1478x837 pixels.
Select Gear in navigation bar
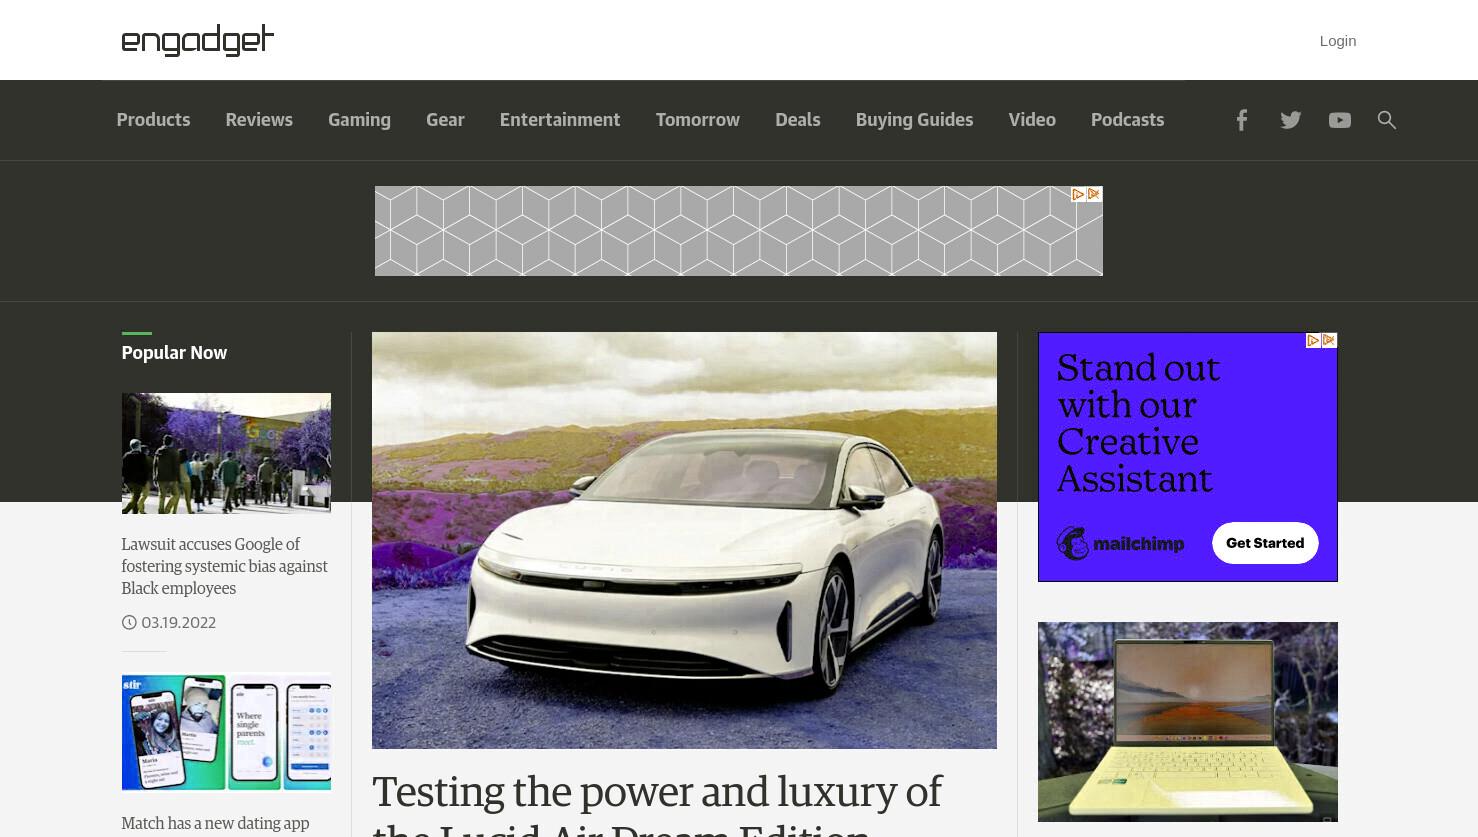click(445, 120)
